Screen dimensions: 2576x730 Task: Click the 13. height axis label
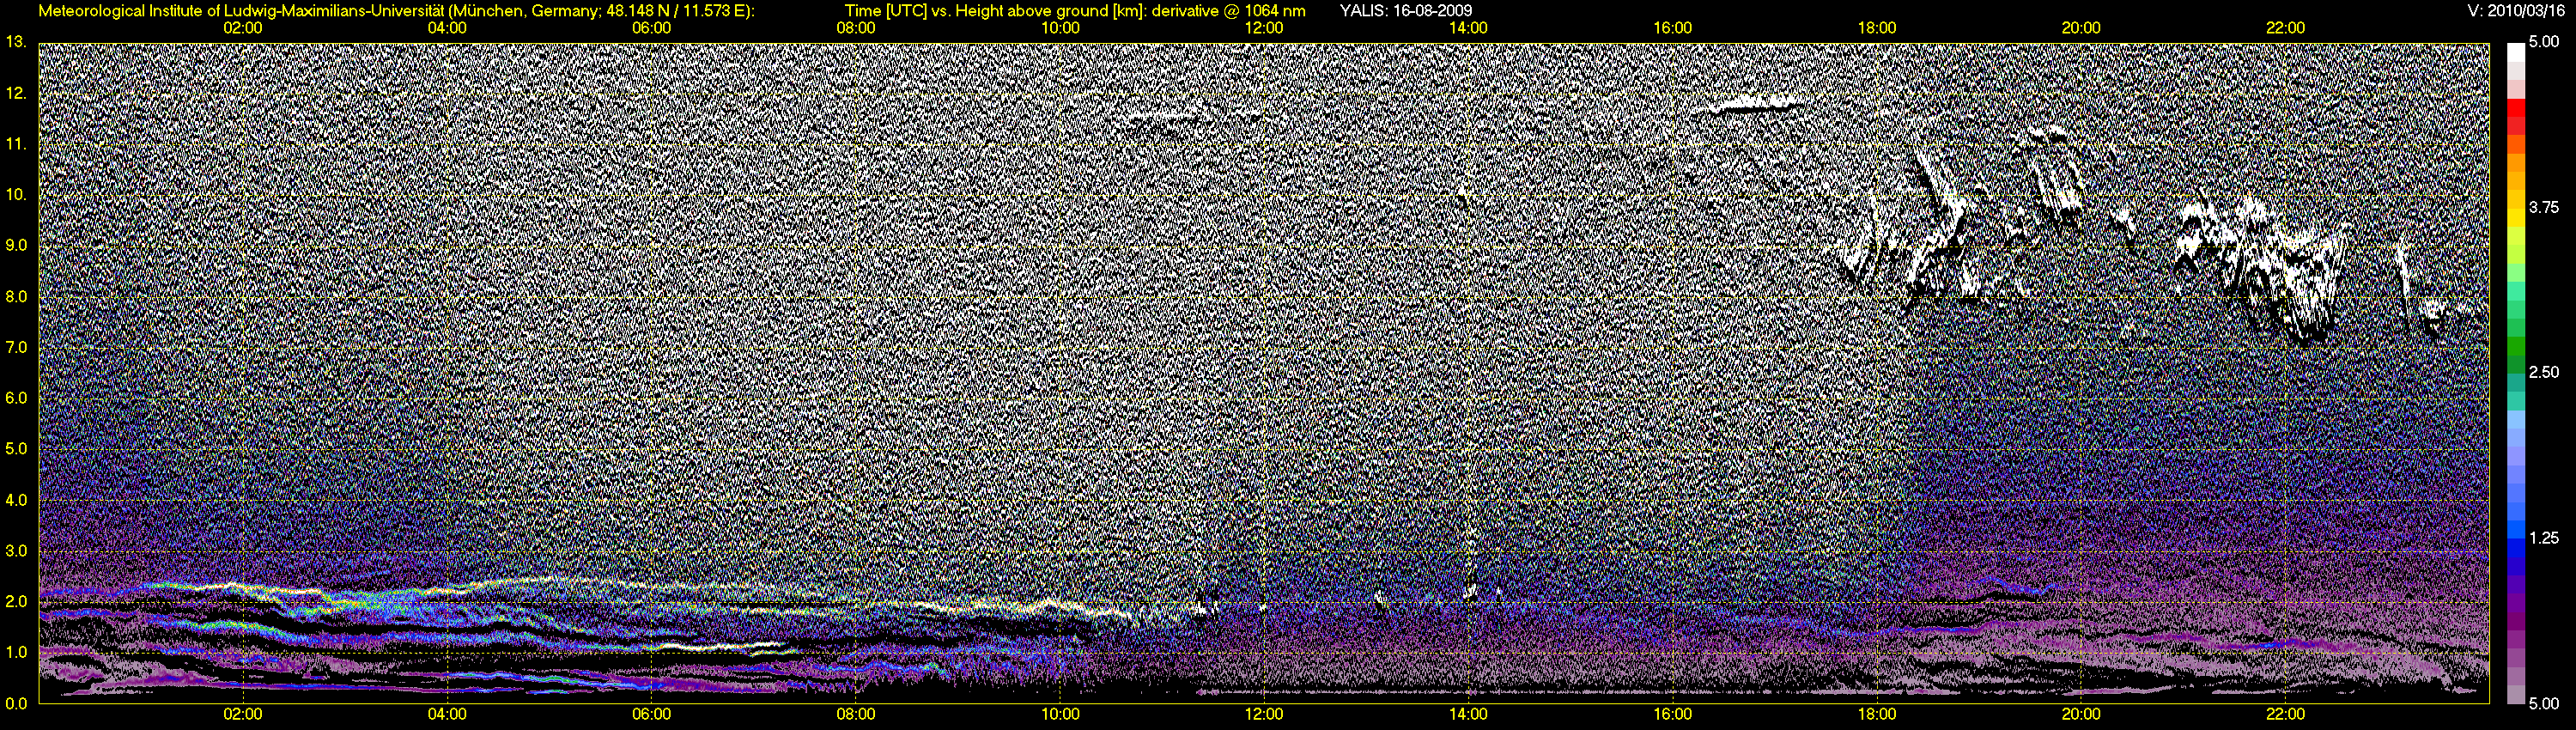(16, 42)
